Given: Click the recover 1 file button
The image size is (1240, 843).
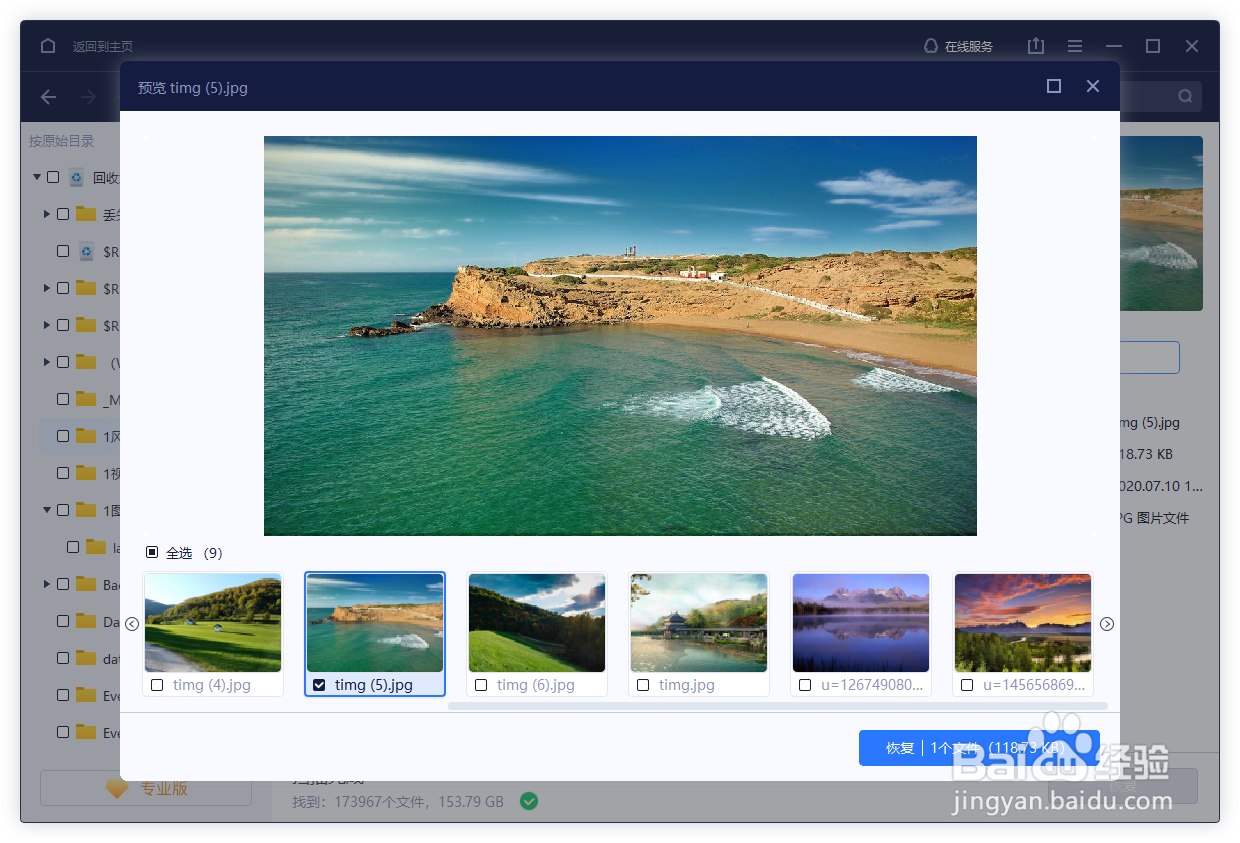Looking at the screenshot, I should coord(979,748).
